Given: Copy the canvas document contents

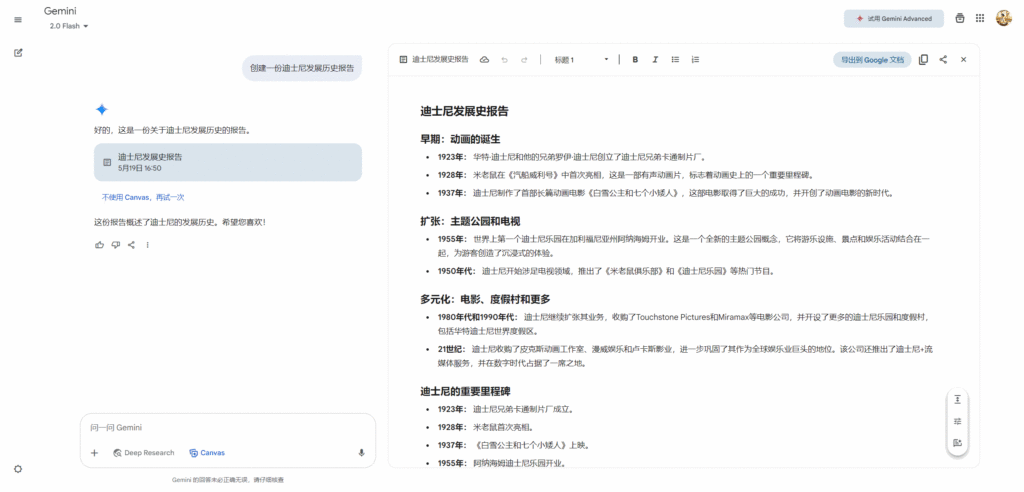Looking at the screenshot, I should pyautogui.click(x=923, y=59).
